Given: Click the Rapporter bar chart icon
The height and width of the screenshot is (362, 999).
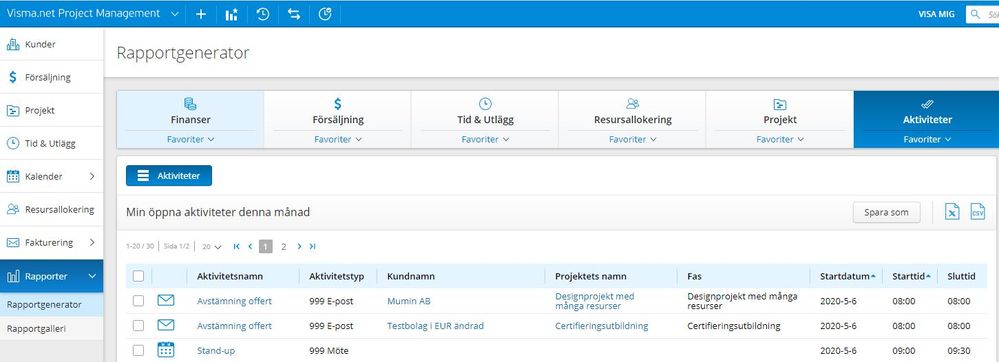Looking at the screenshot, I should coord(13,276).
